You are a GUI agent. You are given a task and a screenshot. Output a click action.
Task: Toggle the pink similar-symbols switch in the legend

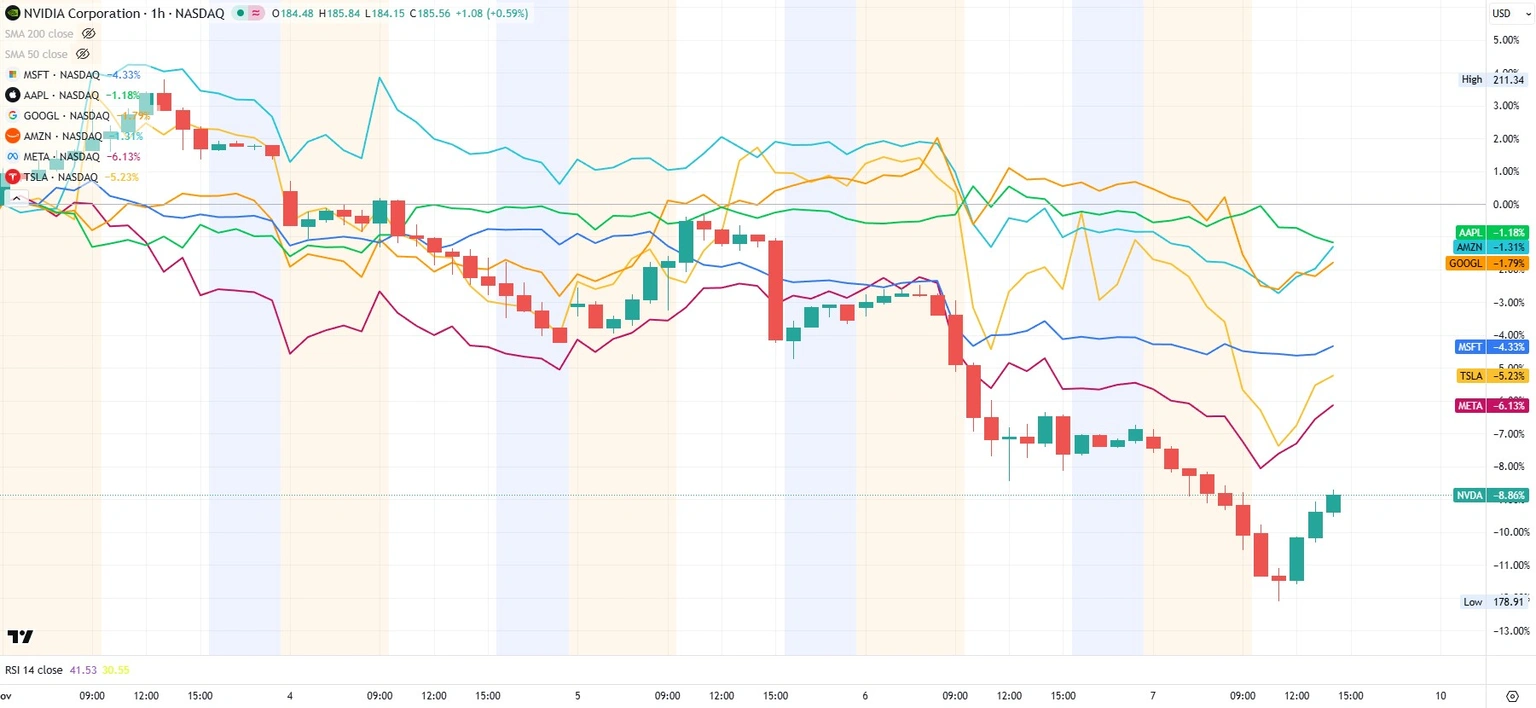257,13
